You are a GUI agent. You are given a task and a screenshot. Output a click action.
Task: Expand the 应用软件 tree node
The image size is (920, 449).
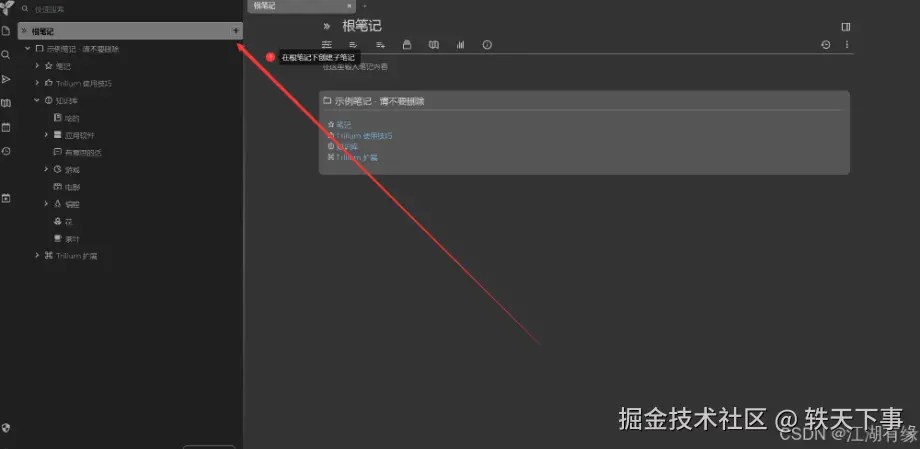(46, 135)
